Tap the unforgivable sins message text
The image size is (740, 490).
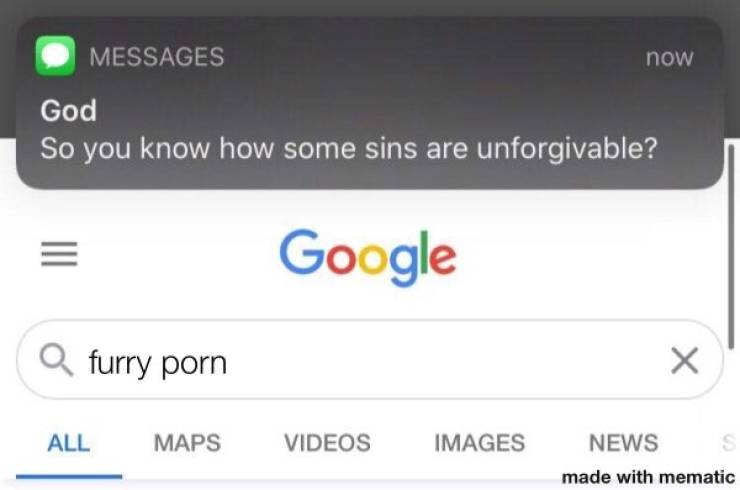coord(349,149)
